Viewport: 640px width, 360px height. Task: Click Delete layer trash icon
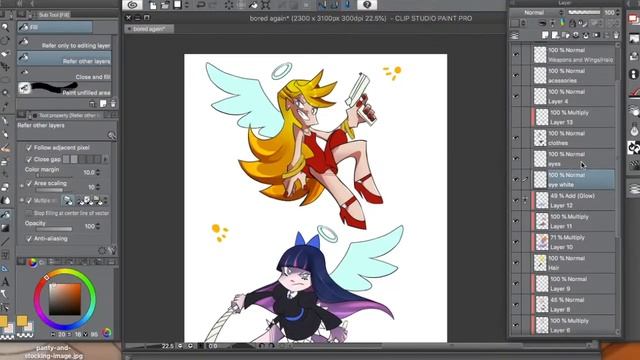[x=616, y=36]
